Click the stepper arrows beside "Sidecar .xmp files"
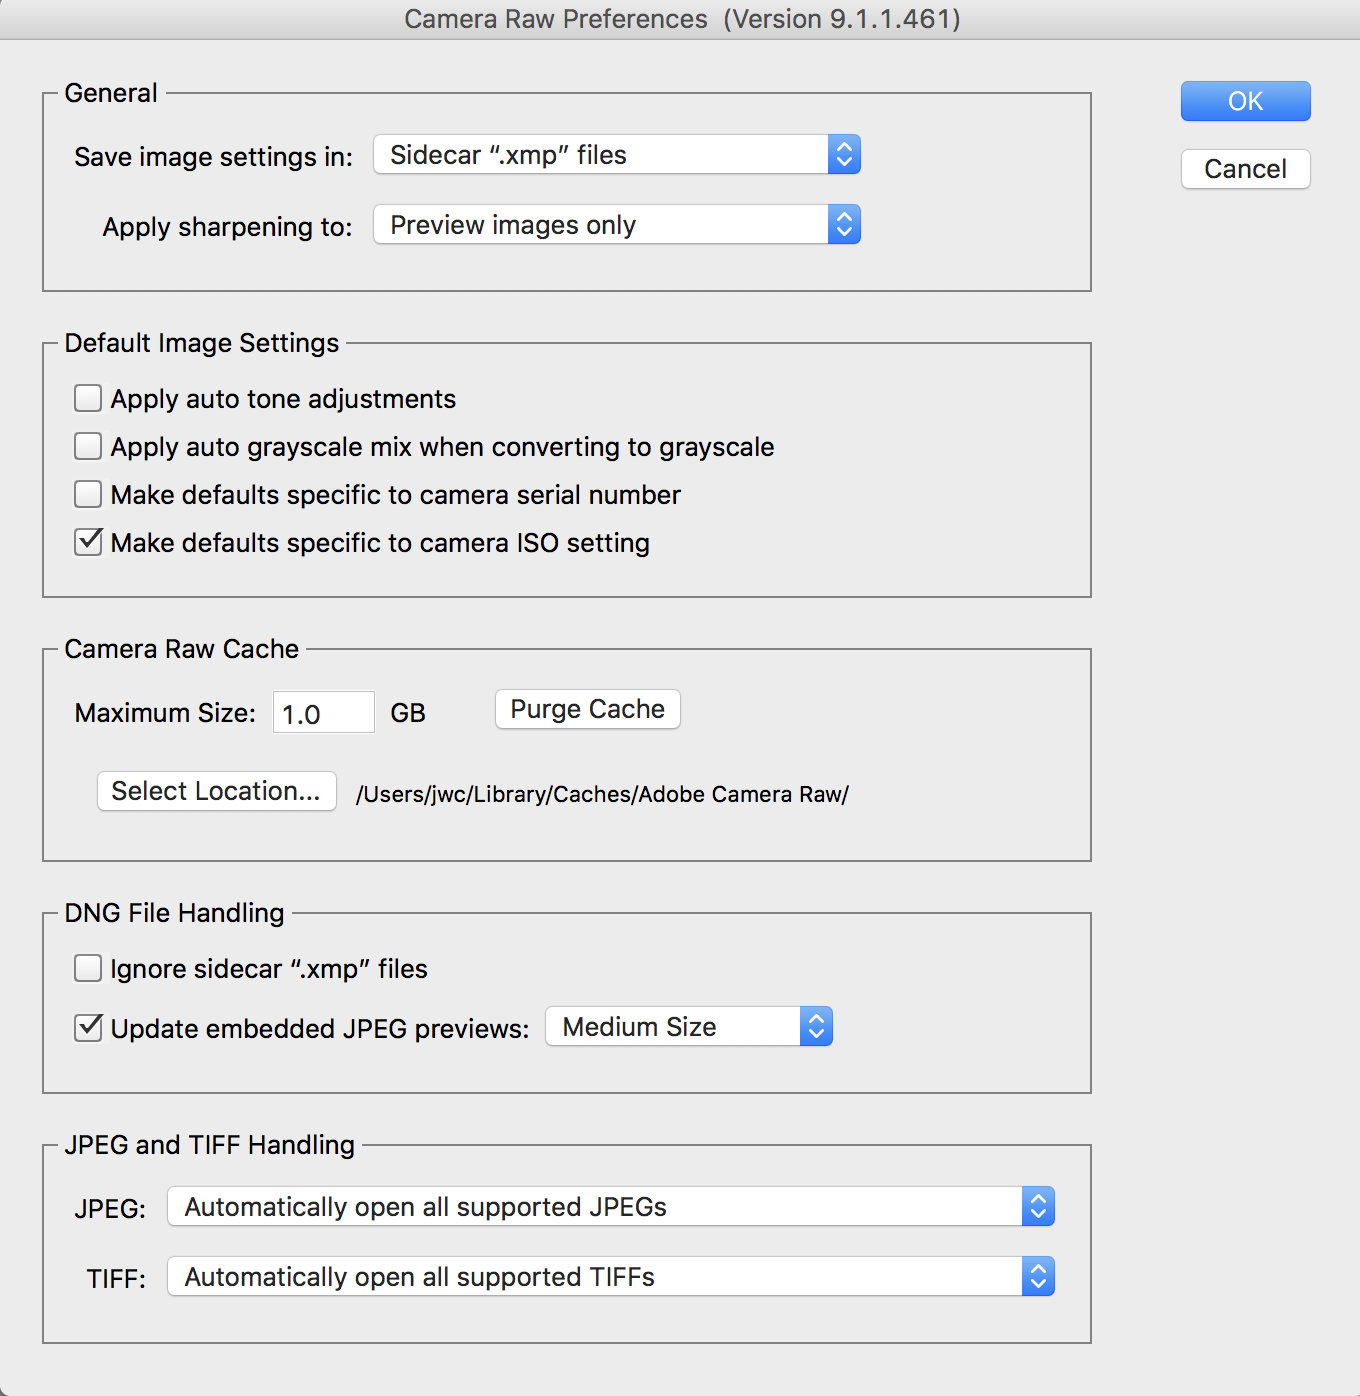Viewport: 1360px width, 1396px height. click(x=844, y=154)
